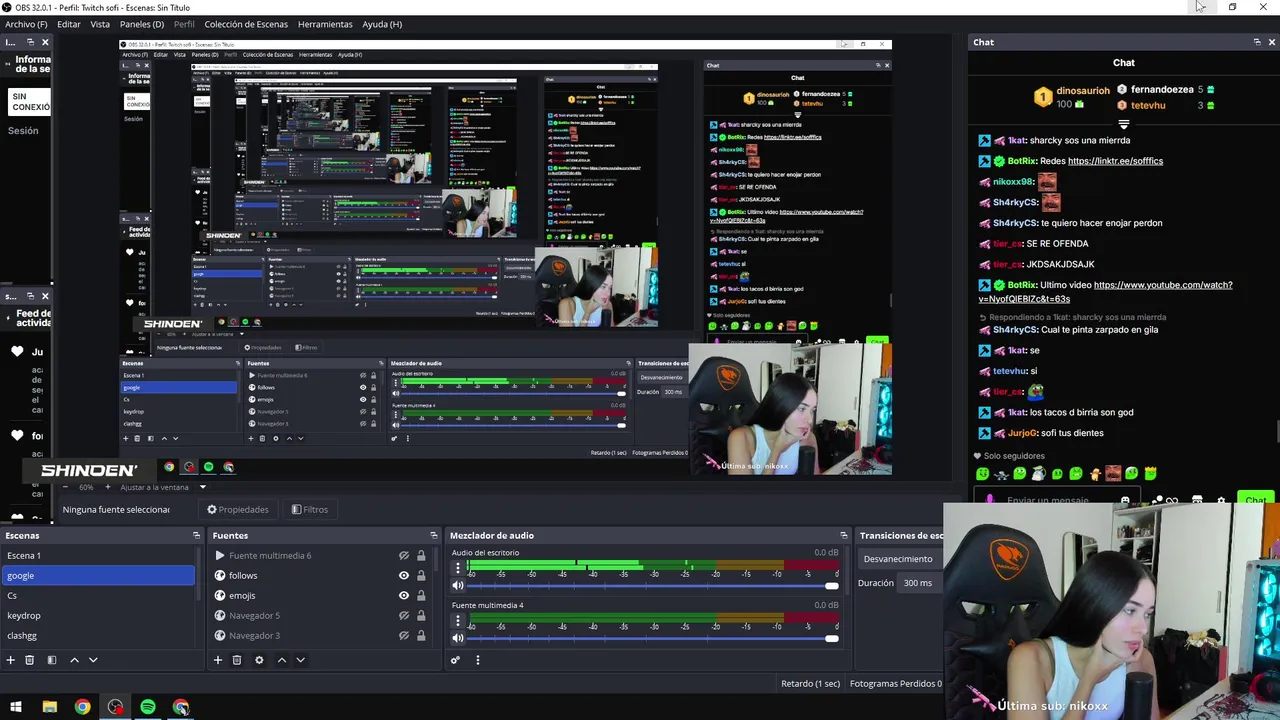Show the hidden Fuente multimedia 6 source
Viewport: 1280px width, 720px height.
click(404, 556)
